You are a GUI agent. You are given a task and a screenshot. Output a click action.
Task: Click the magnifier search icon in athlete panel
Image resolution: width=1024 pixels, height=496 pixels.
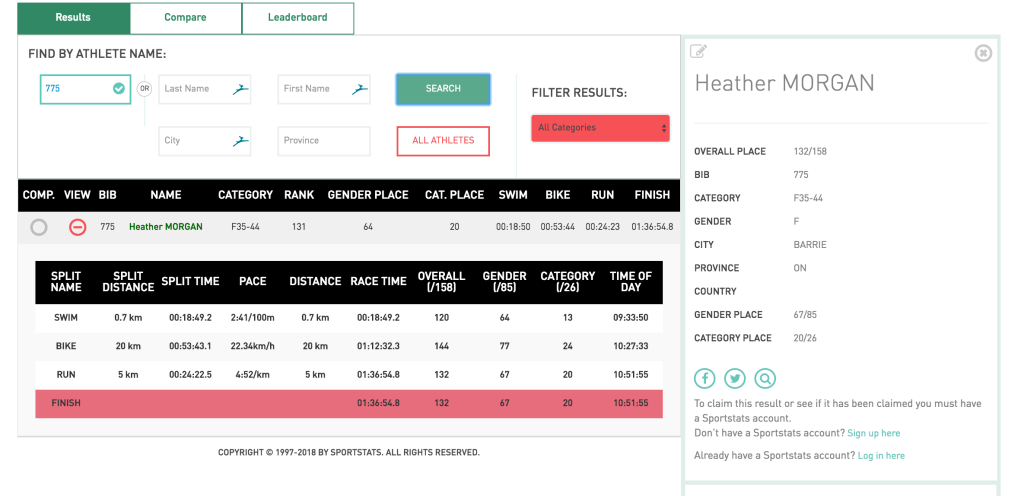[x=765, y=378]
